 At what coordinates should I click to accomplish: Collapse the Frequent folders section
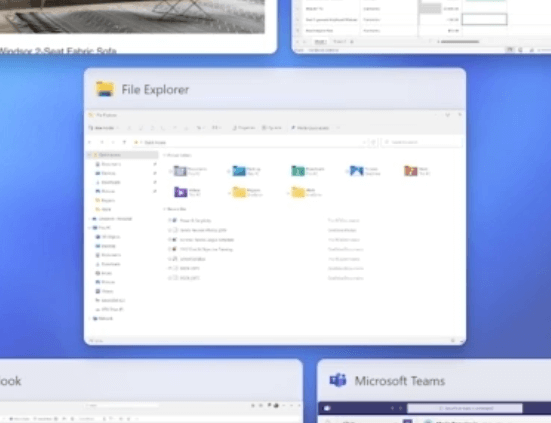(164, 155)
